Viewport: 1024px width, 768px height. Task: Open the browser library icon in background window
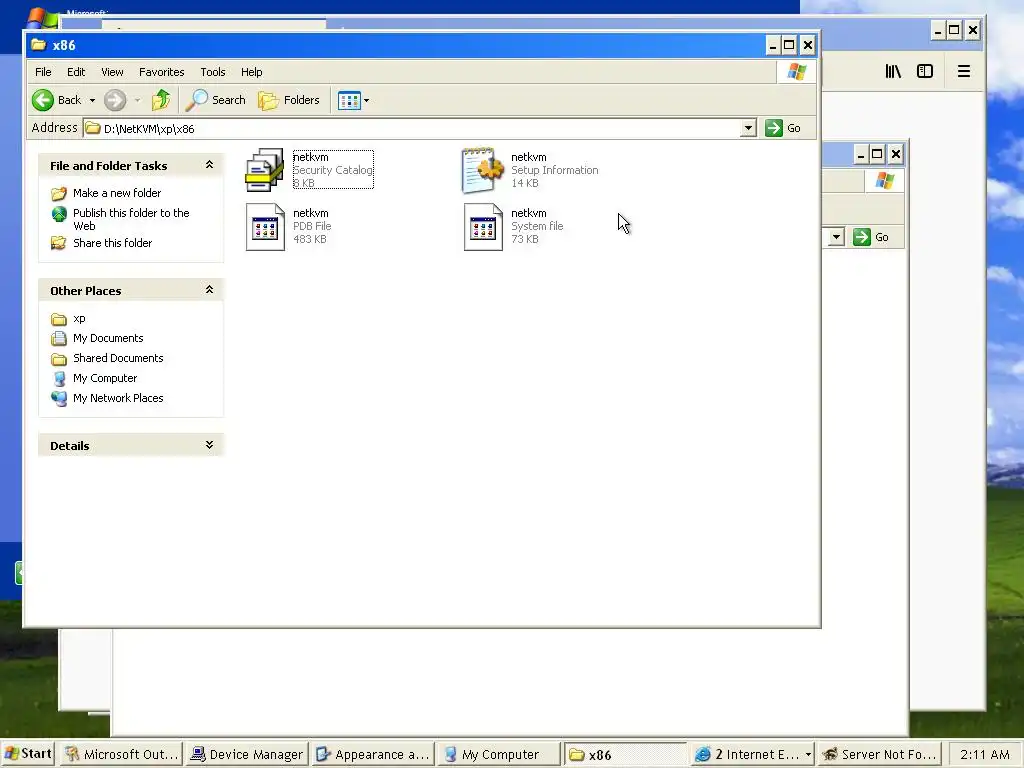click(893, 71)
